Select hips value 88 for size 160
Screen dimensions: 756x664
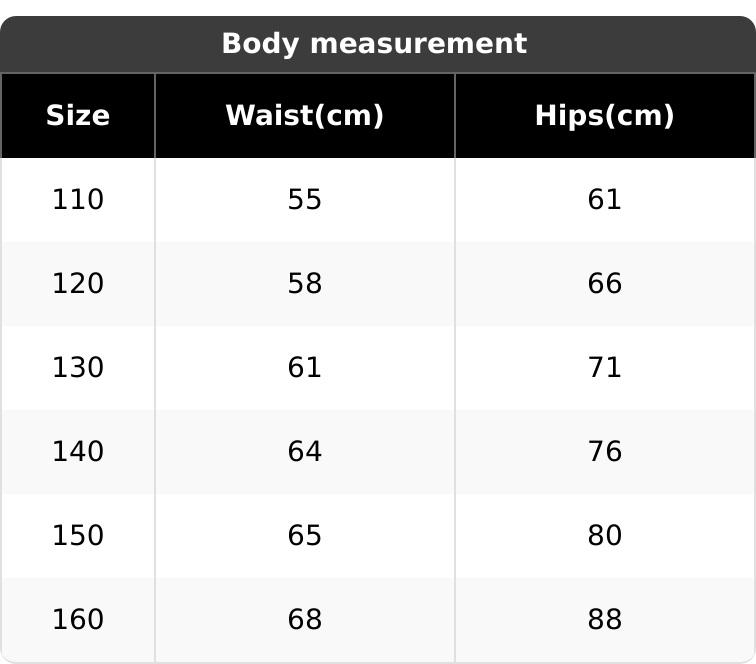click(604, 620)
